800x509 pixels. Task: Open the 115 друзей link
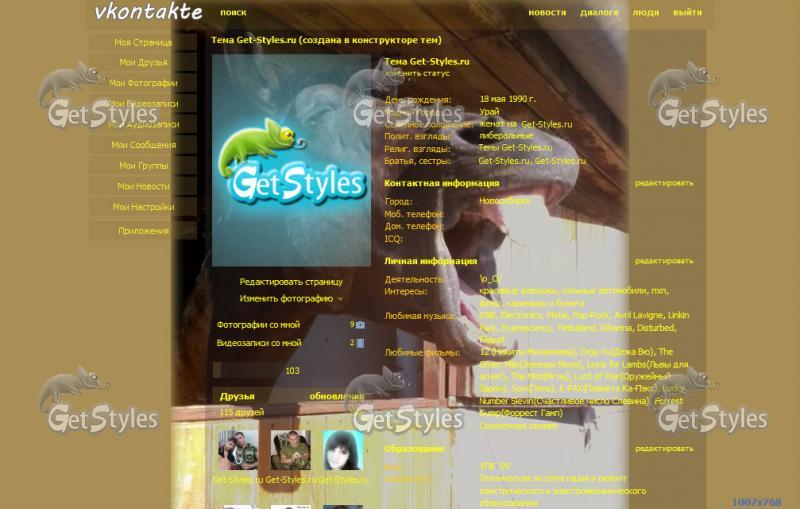tap(241, 412)
